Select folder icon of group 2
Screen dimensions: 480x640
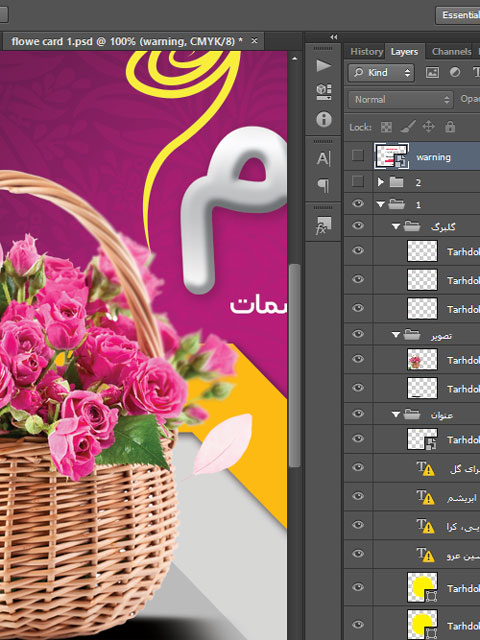tap(396, 182)
